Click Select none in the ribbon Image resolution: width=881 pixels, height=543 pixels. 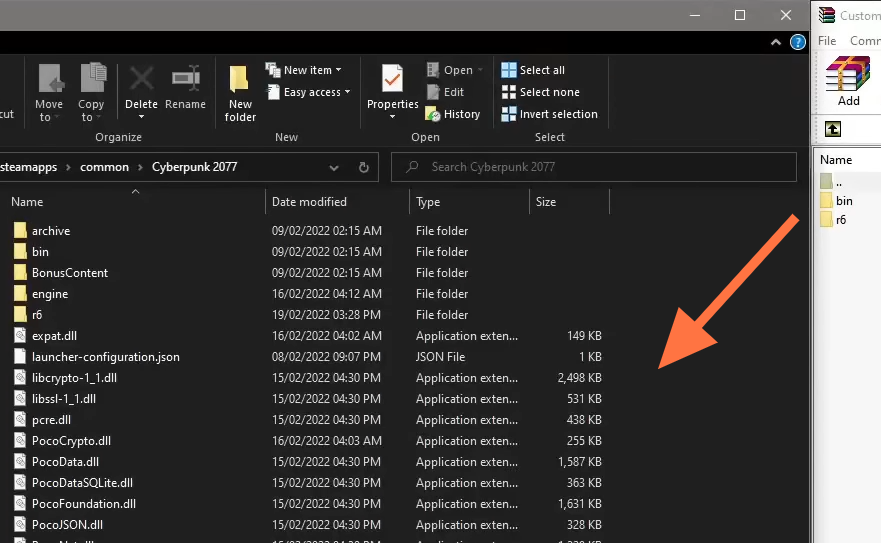tap(540, 92)
